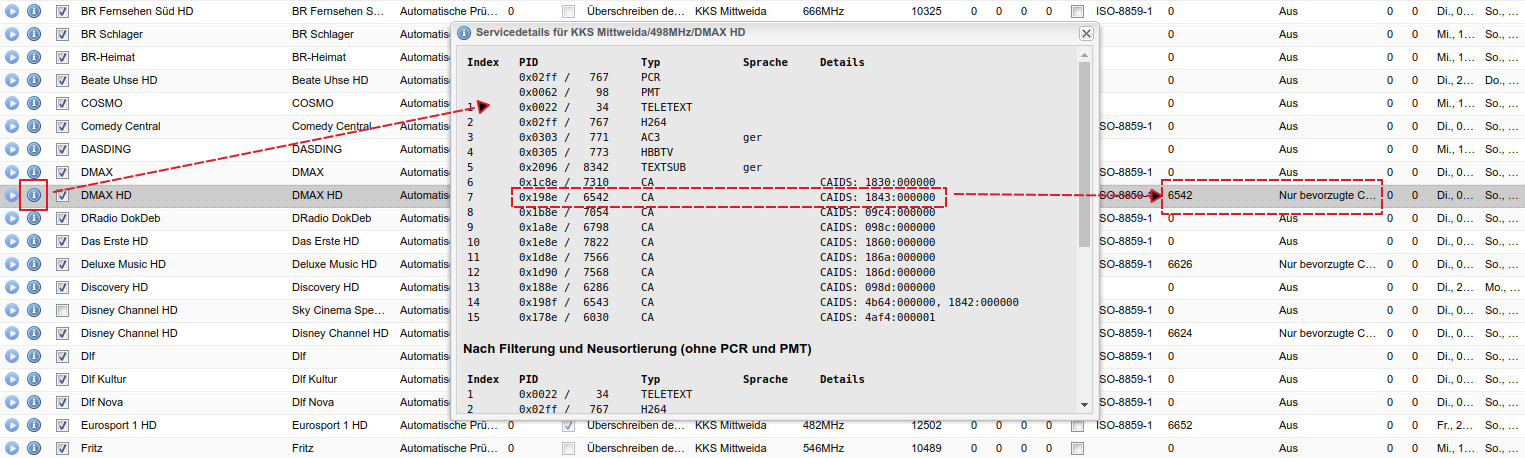Open info icon for COSMO
Viewport: 1525px width, 458px height.
(x=34, y=103)
